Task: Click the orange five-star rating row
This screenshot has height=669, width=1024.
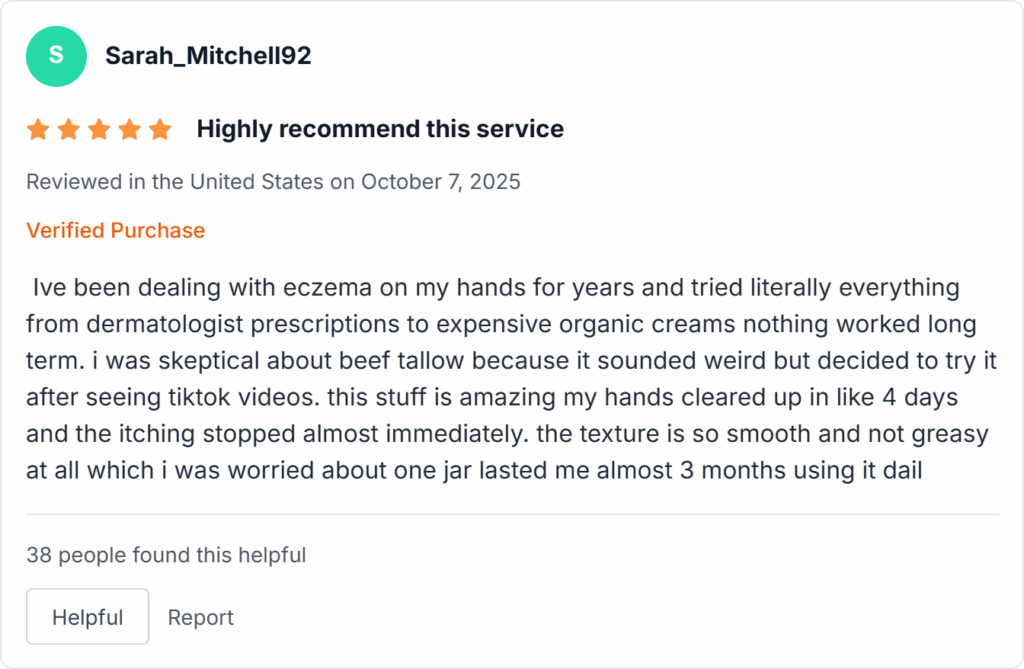Action: [99, 128]
